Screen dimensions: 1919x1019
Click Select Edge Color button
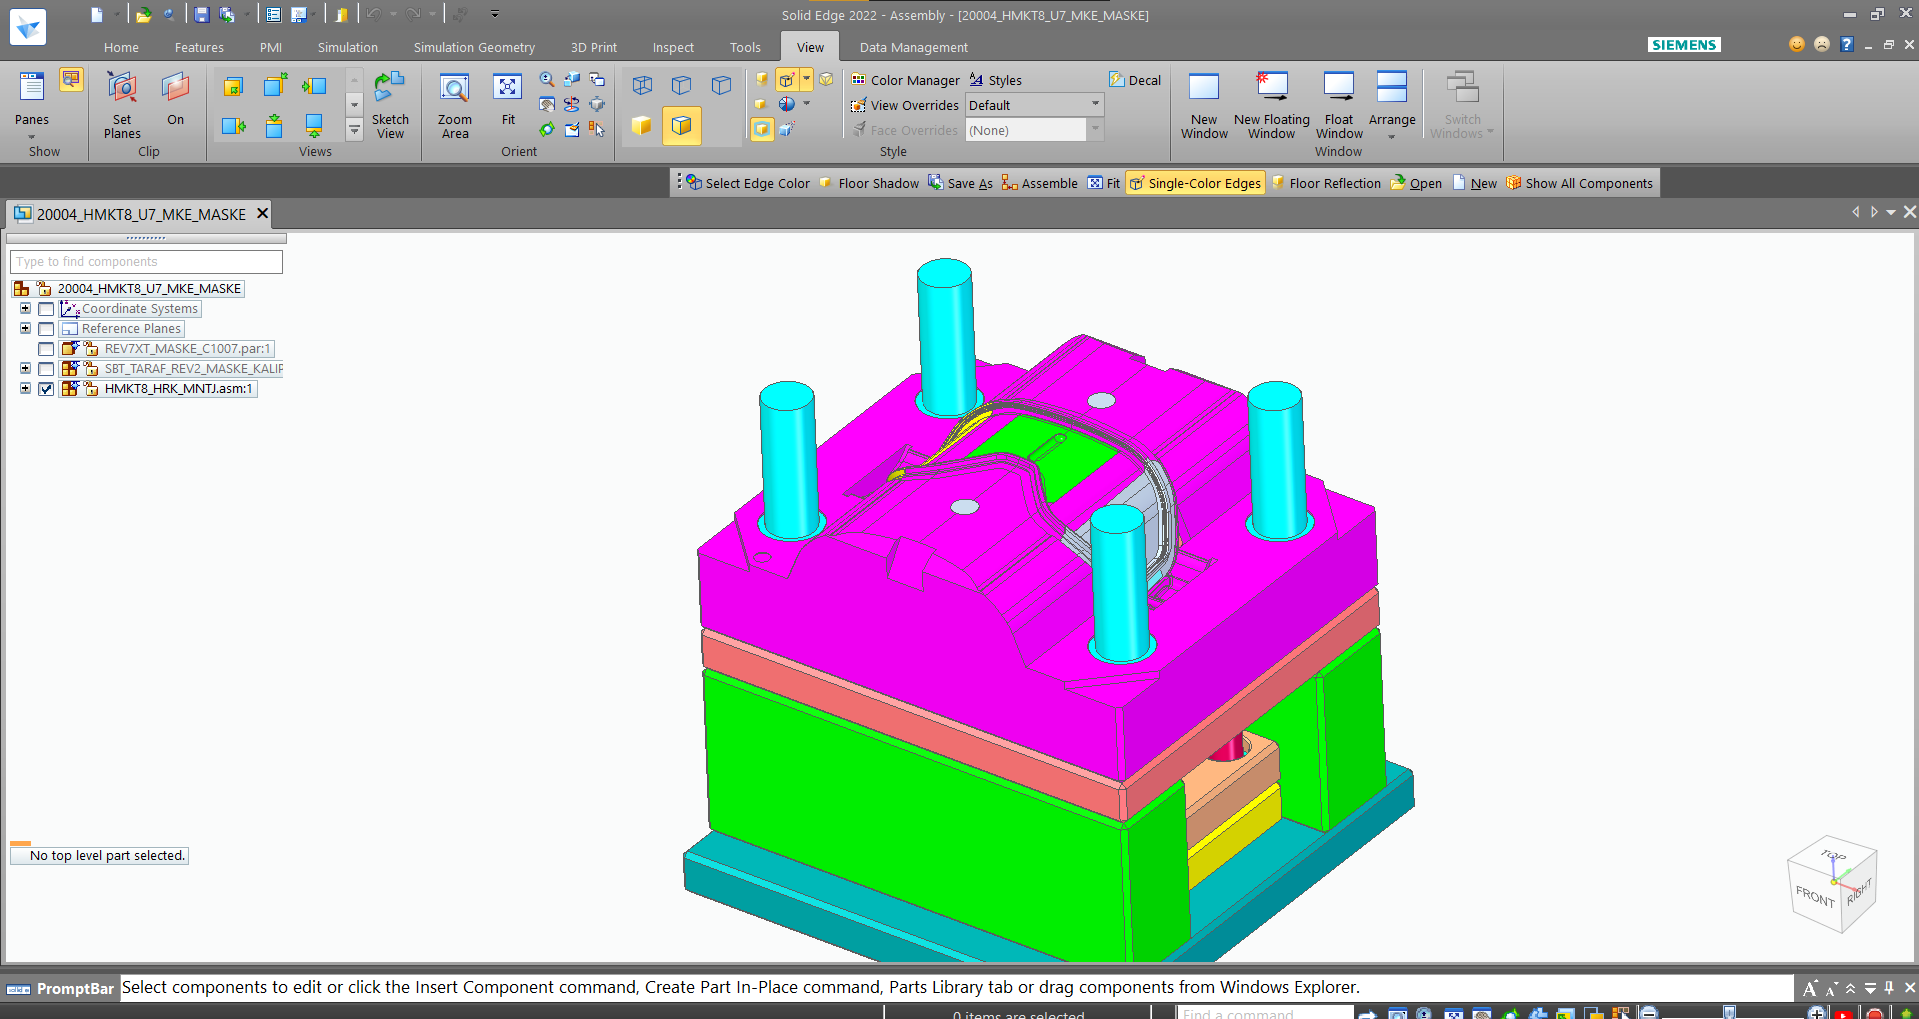click(x=748, y=183)
